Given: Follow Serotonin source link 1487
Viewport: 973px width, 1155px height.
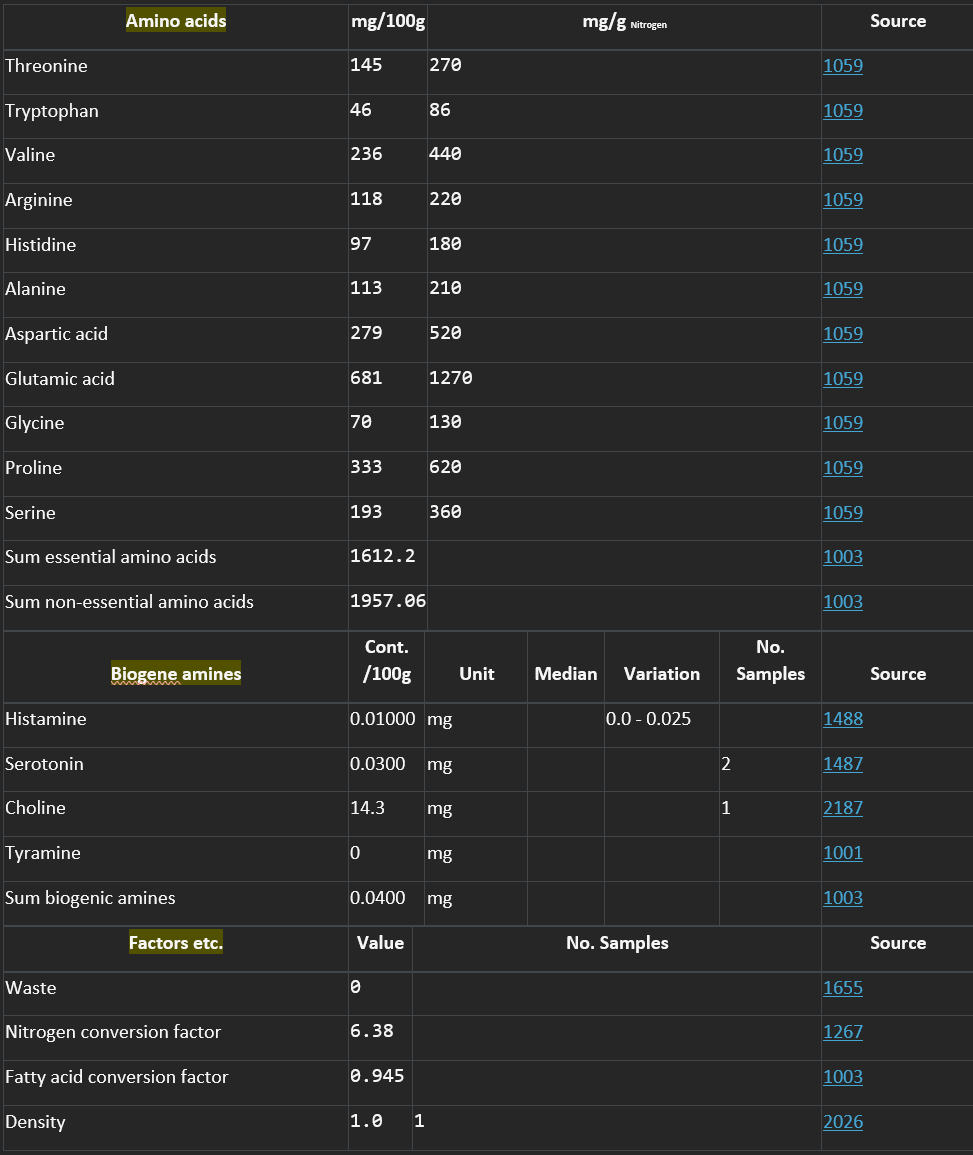Looking at the screenshot, I should click(843, 764).
